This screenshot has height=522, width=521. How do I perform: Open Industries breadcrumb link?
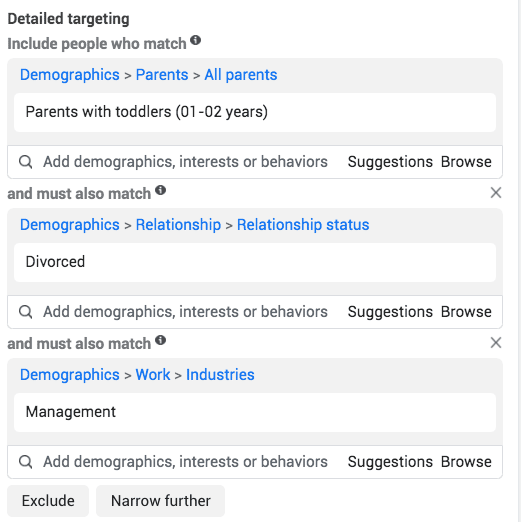(220, 375)
